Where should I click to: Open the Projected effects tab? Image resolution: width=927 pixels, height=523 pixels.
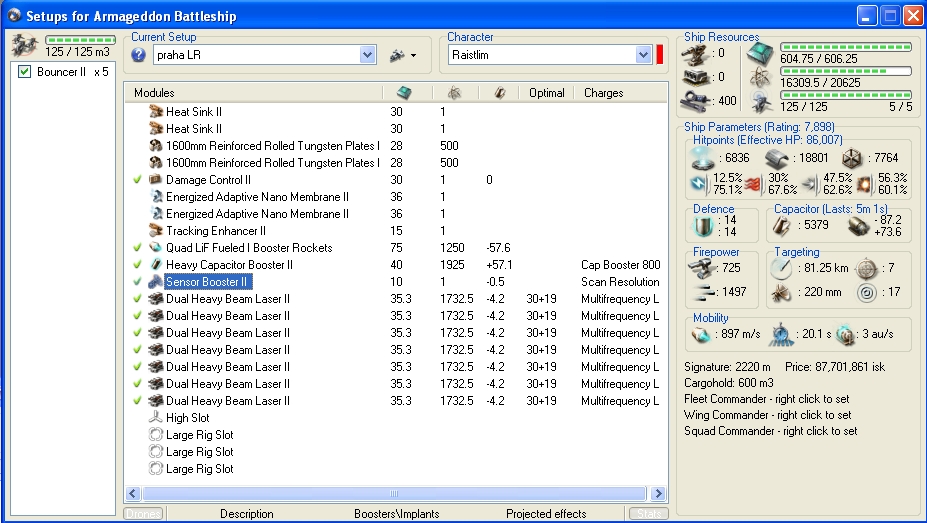546,514
